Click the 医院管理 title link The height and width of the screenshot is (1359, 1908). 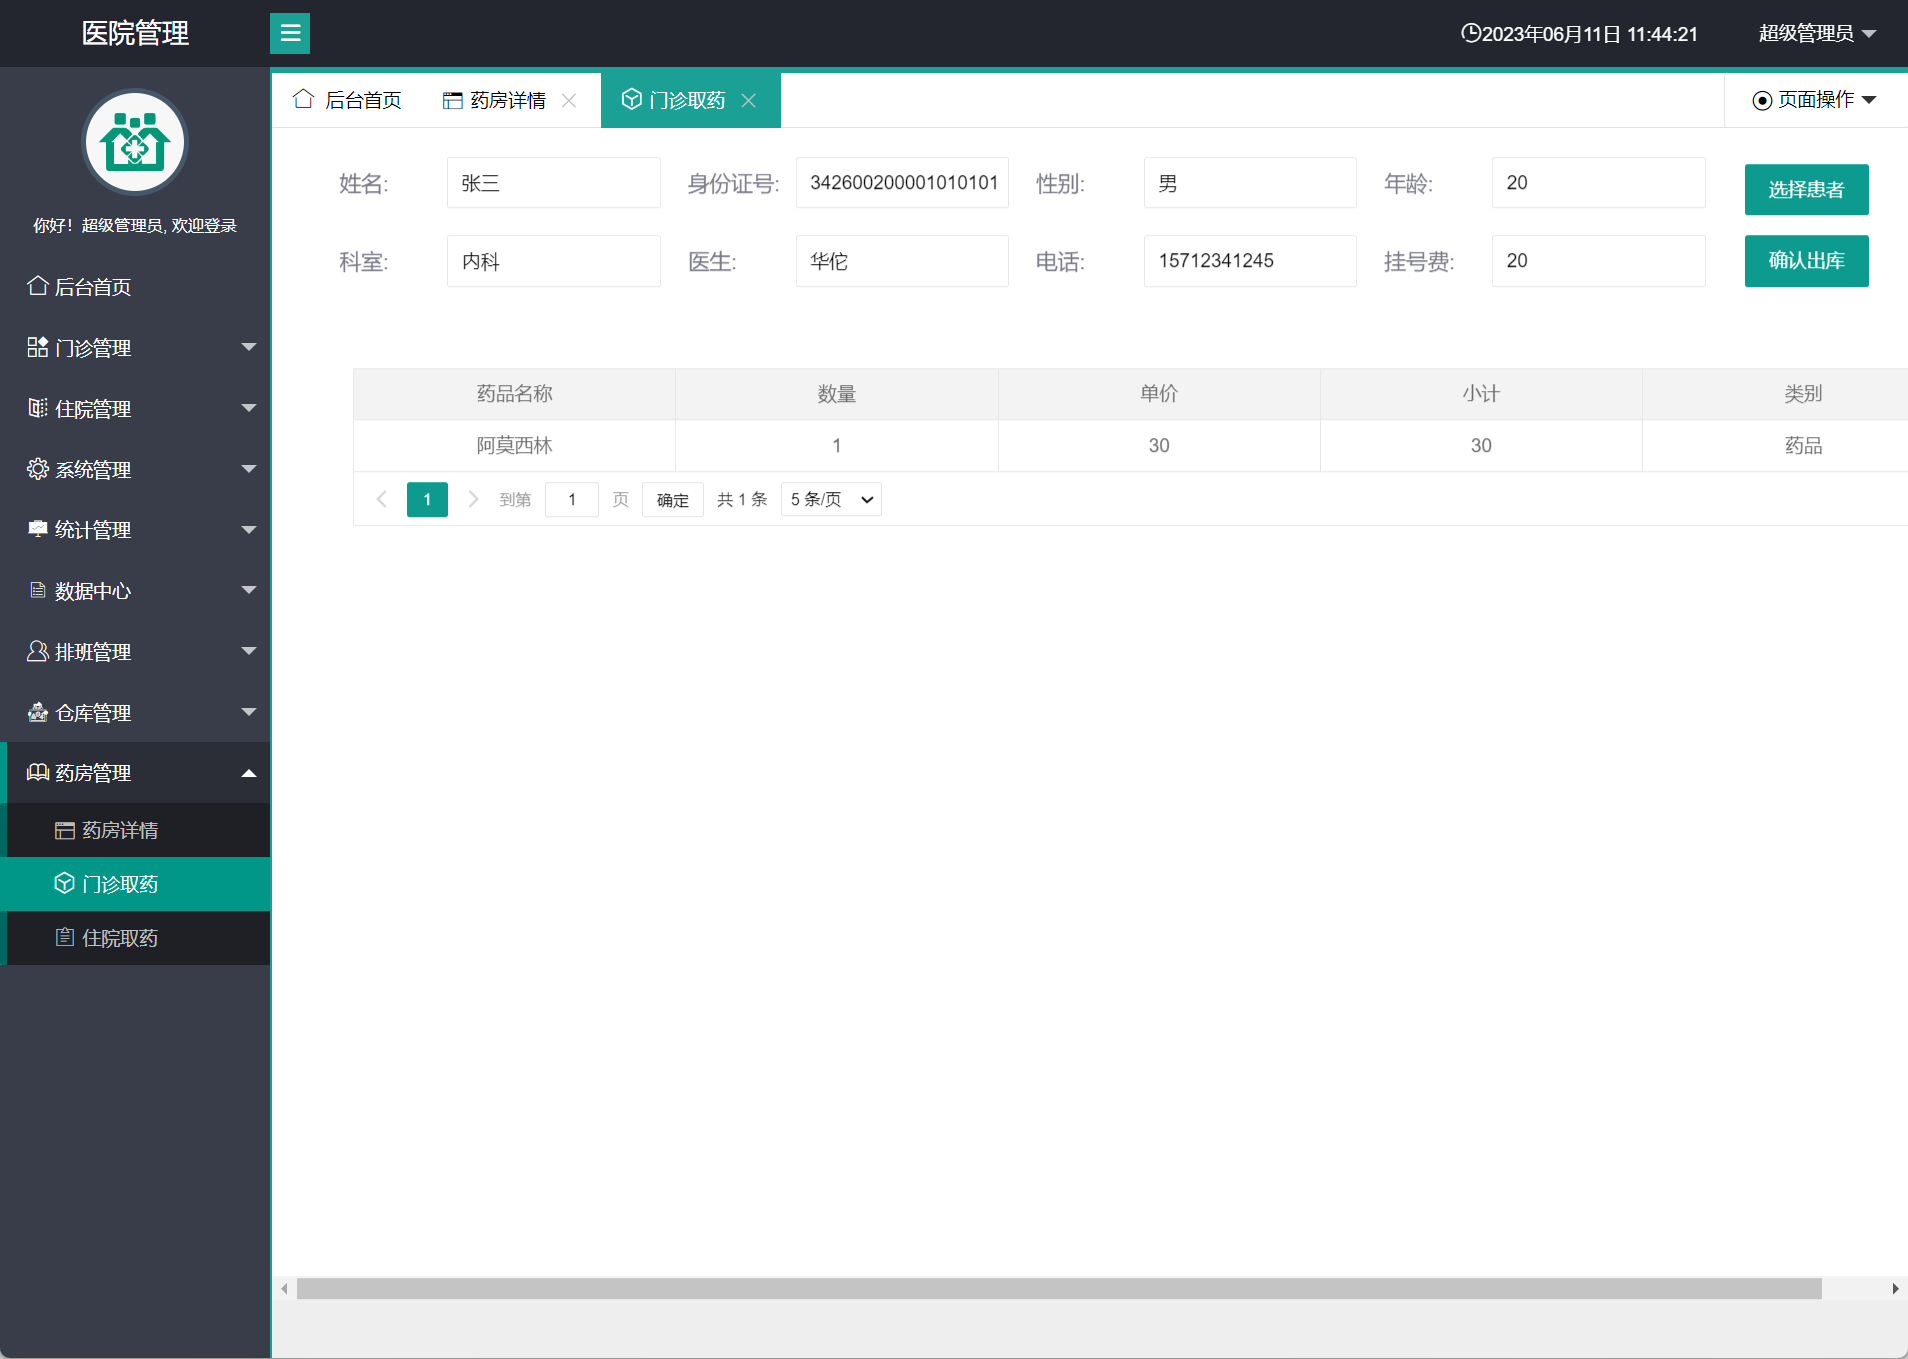coord(135,33)
